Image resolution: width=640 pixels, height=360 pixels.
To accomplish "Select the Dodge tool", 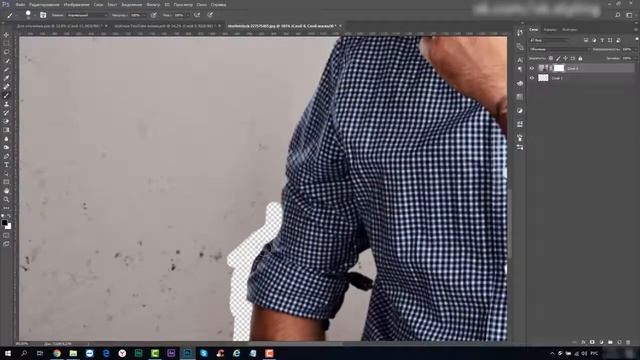I will (6, 147).
